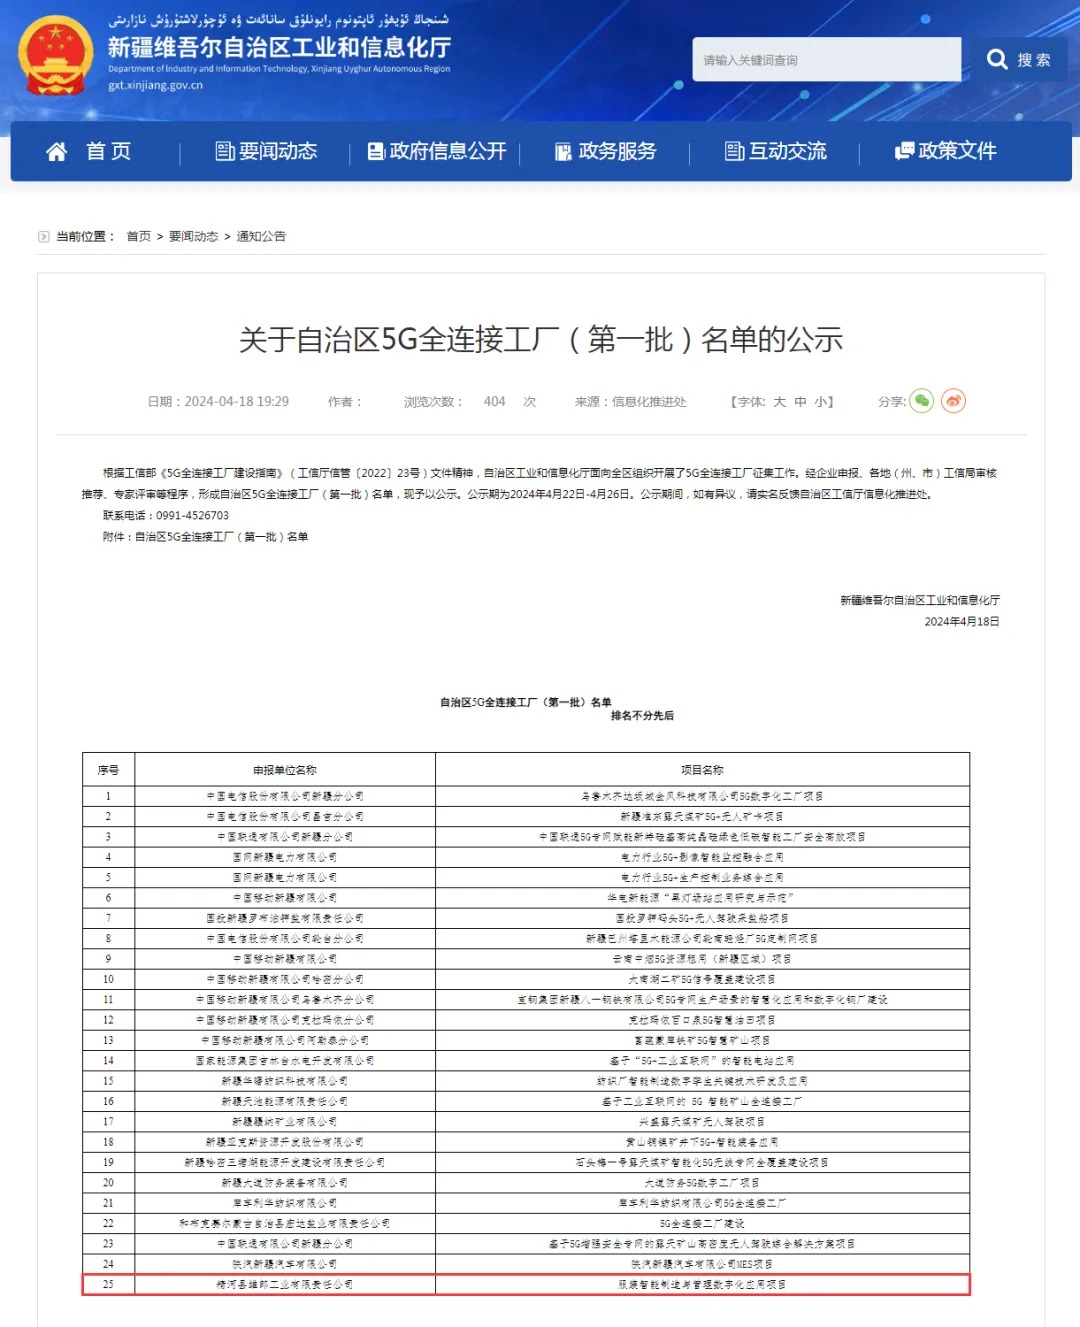
Task: Go to 首页 in the breadcrumb
Action: (139, 237)
